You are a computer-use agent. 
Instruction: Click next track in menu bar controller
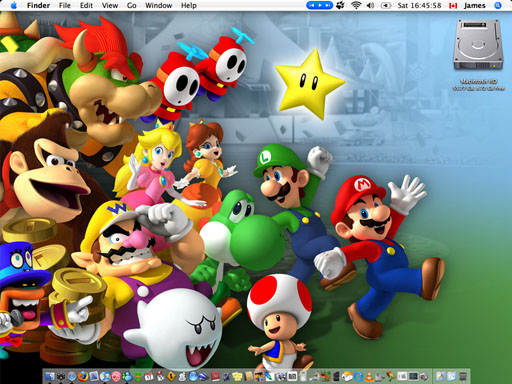tap(328, 5)
